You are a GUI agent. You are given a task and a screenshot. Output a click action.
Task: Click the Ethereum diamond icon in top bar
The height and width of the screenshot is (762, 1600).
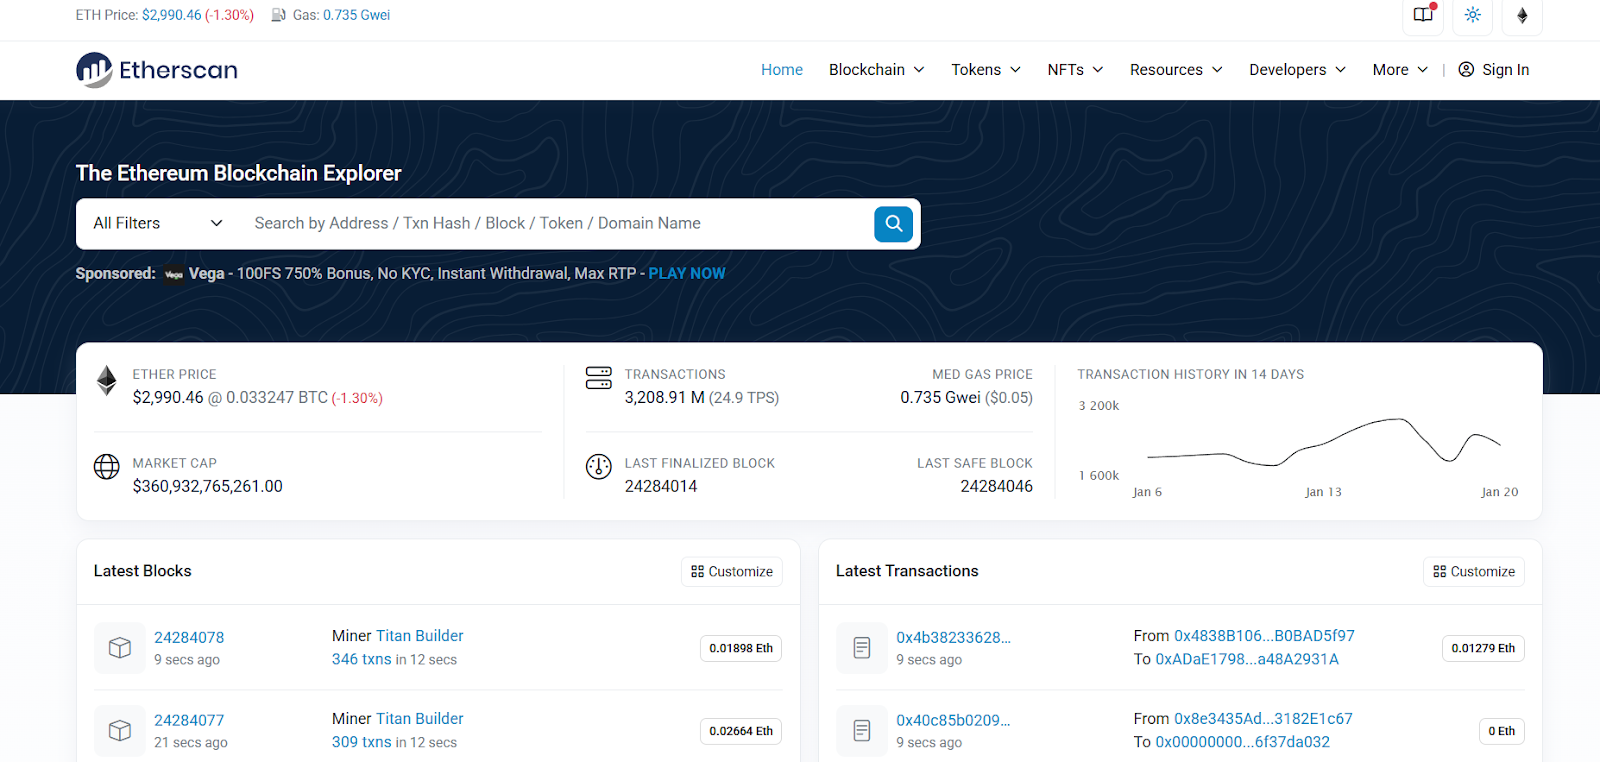pos(1522,15)
